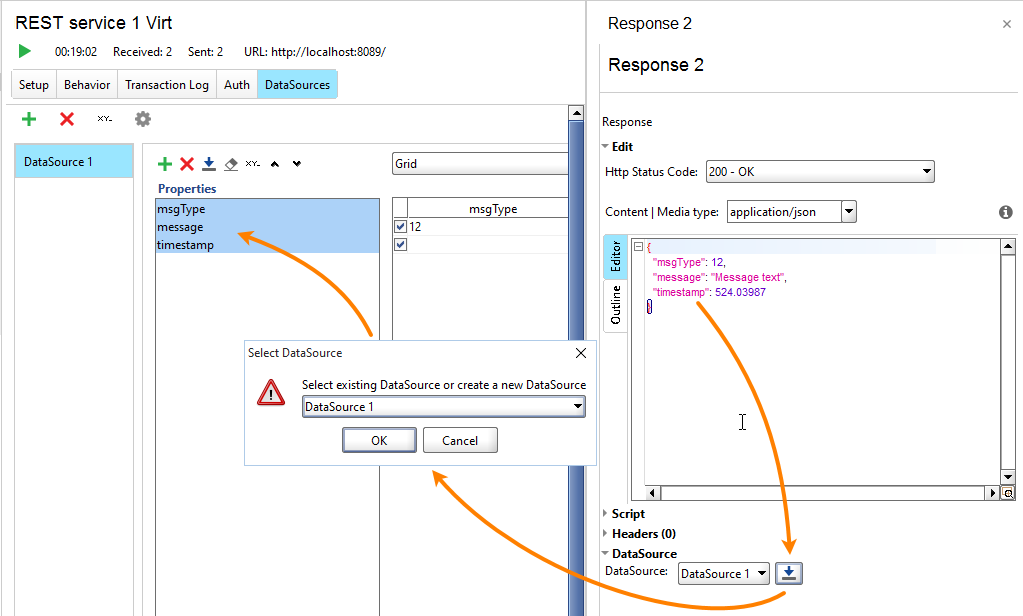Viewport: 1023px width, 616px height.
Task: Click the green play button to start service
Action: click(x=24, y=50)
